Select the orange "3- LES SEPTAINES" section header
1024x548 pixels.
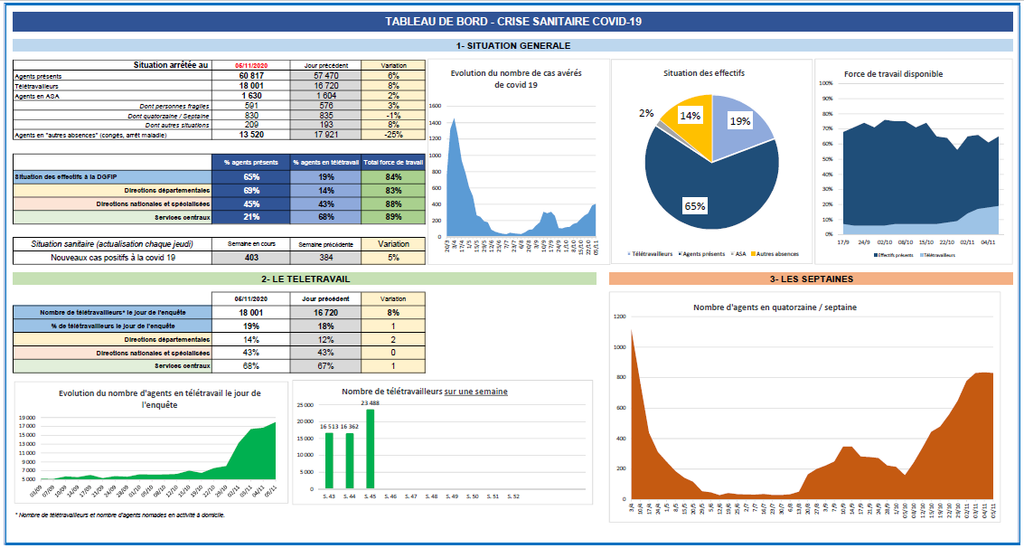tap(808, 279)
